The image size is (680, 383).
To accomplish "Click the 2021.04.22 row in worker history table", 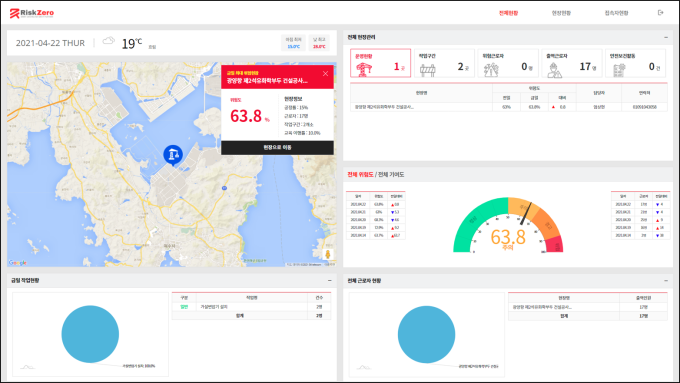I will (x=641, y=204).
